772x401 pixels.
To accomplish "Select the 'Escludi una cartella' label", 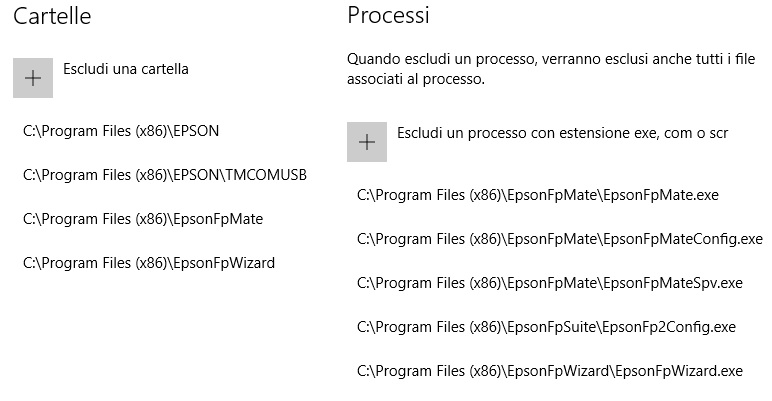I will click(x=126, y=69).
